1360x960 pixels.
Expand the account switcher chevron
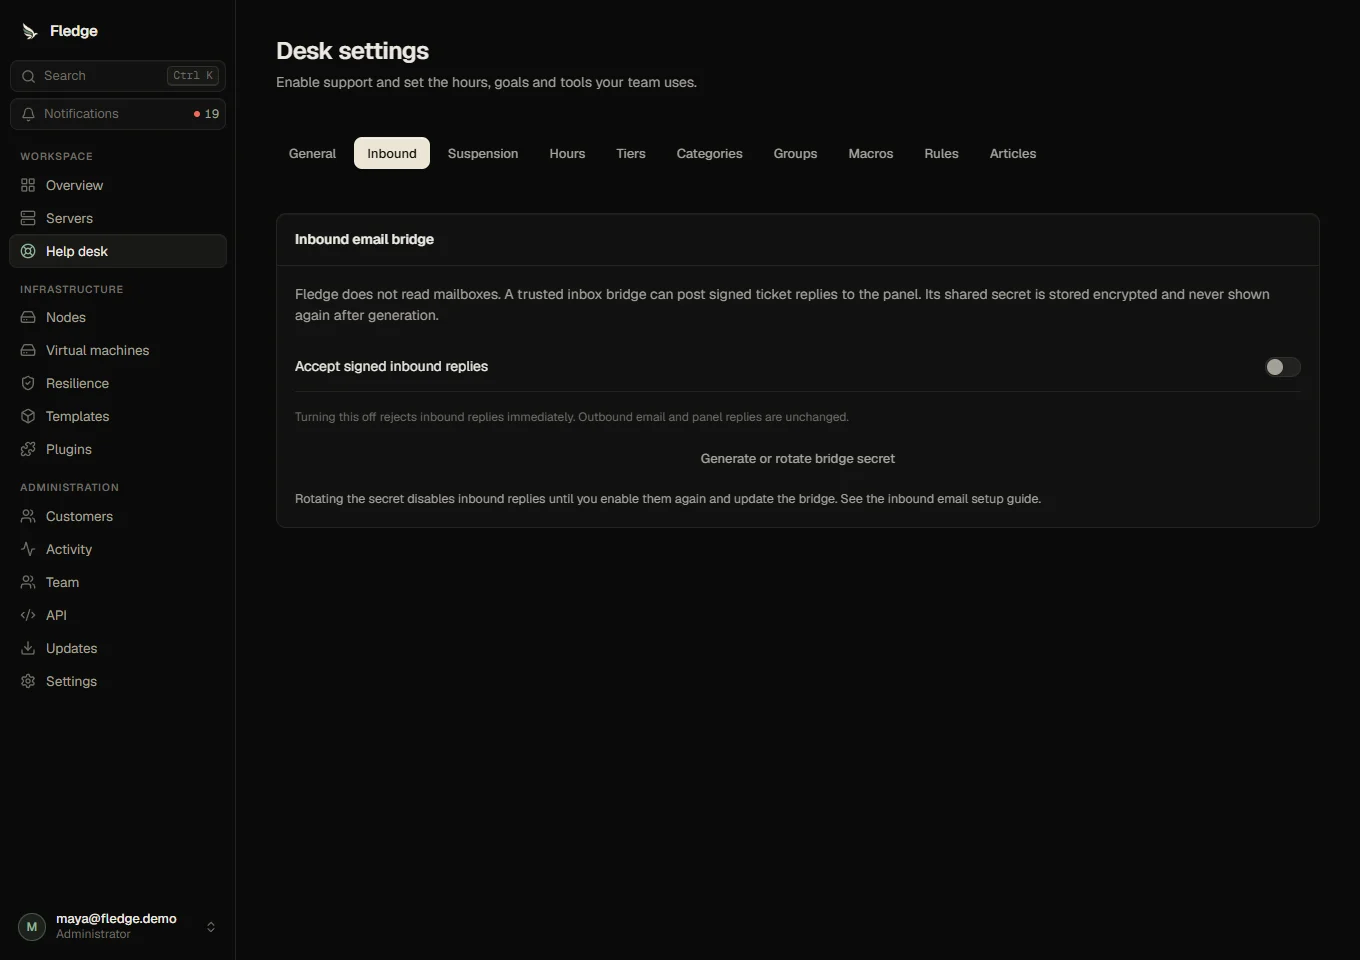coord(211,927)
